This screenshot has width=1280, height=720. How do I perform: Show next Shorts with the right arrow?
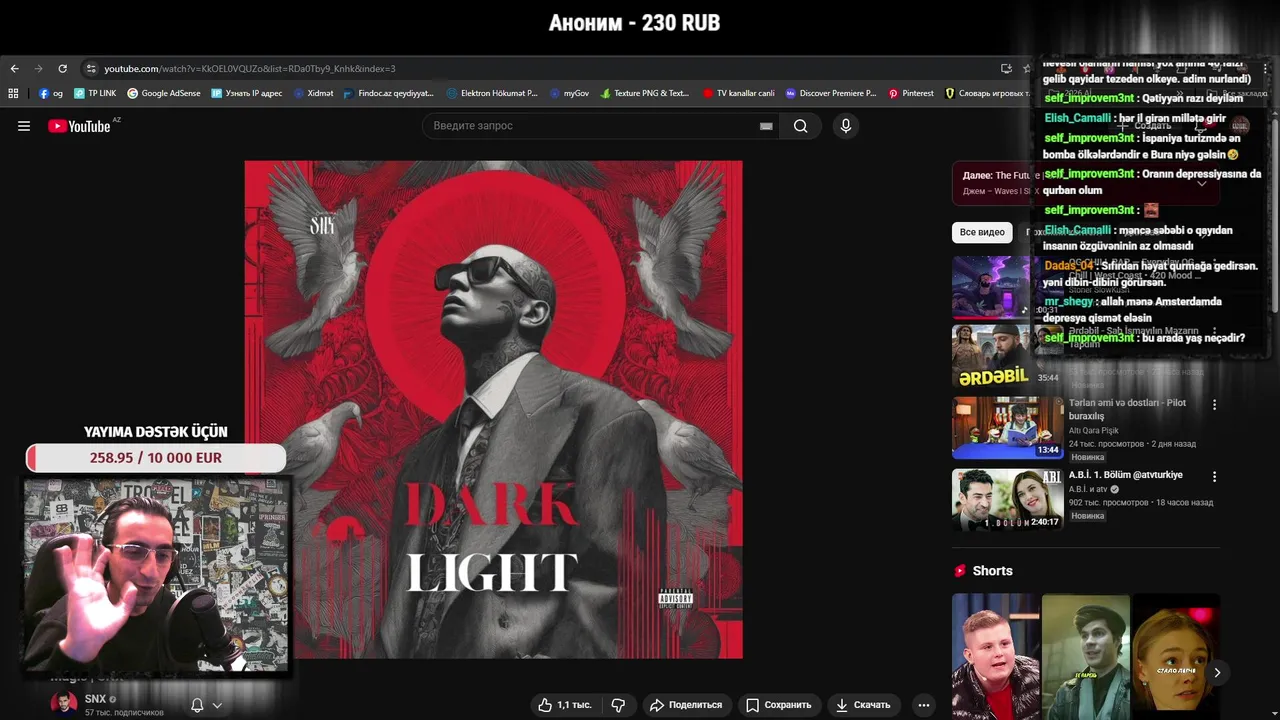(1217, 673)
